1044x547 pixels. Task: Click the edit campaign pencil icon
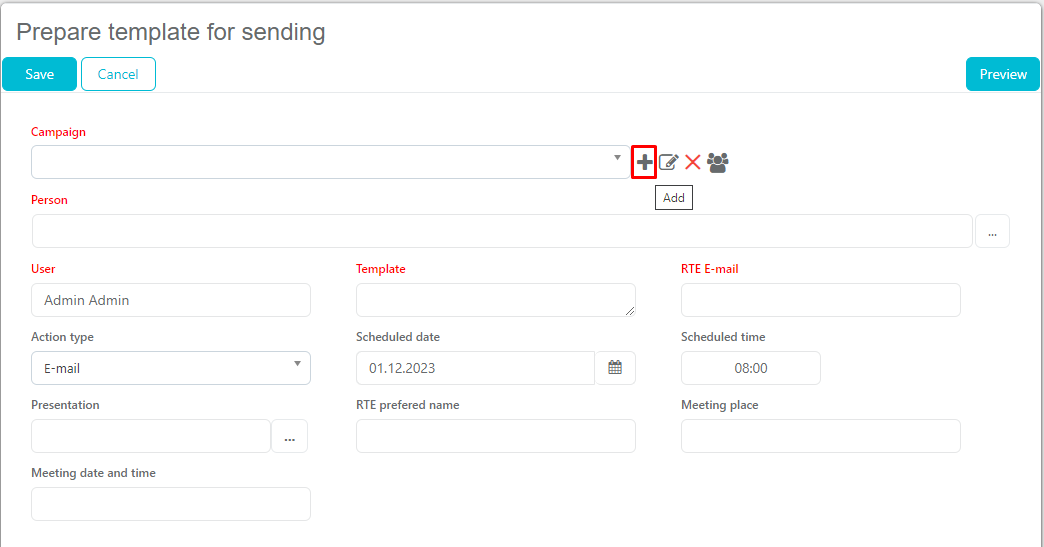click(669, 162)
